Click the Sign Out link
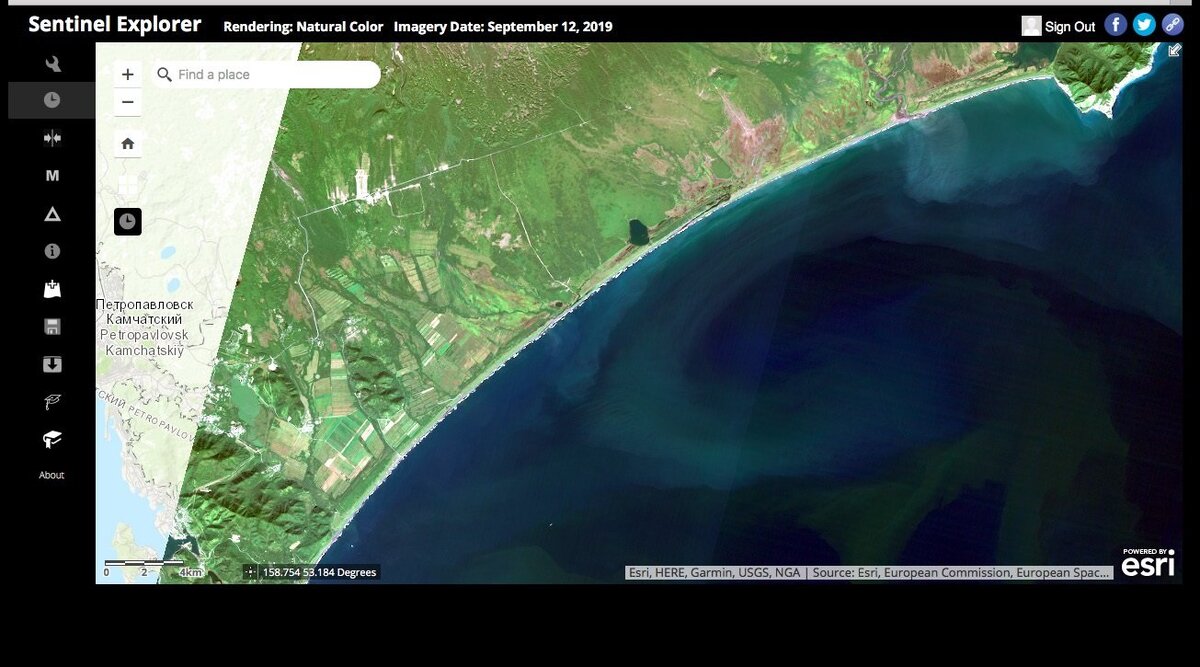1200x667 pixels. tap(1070, 27)
